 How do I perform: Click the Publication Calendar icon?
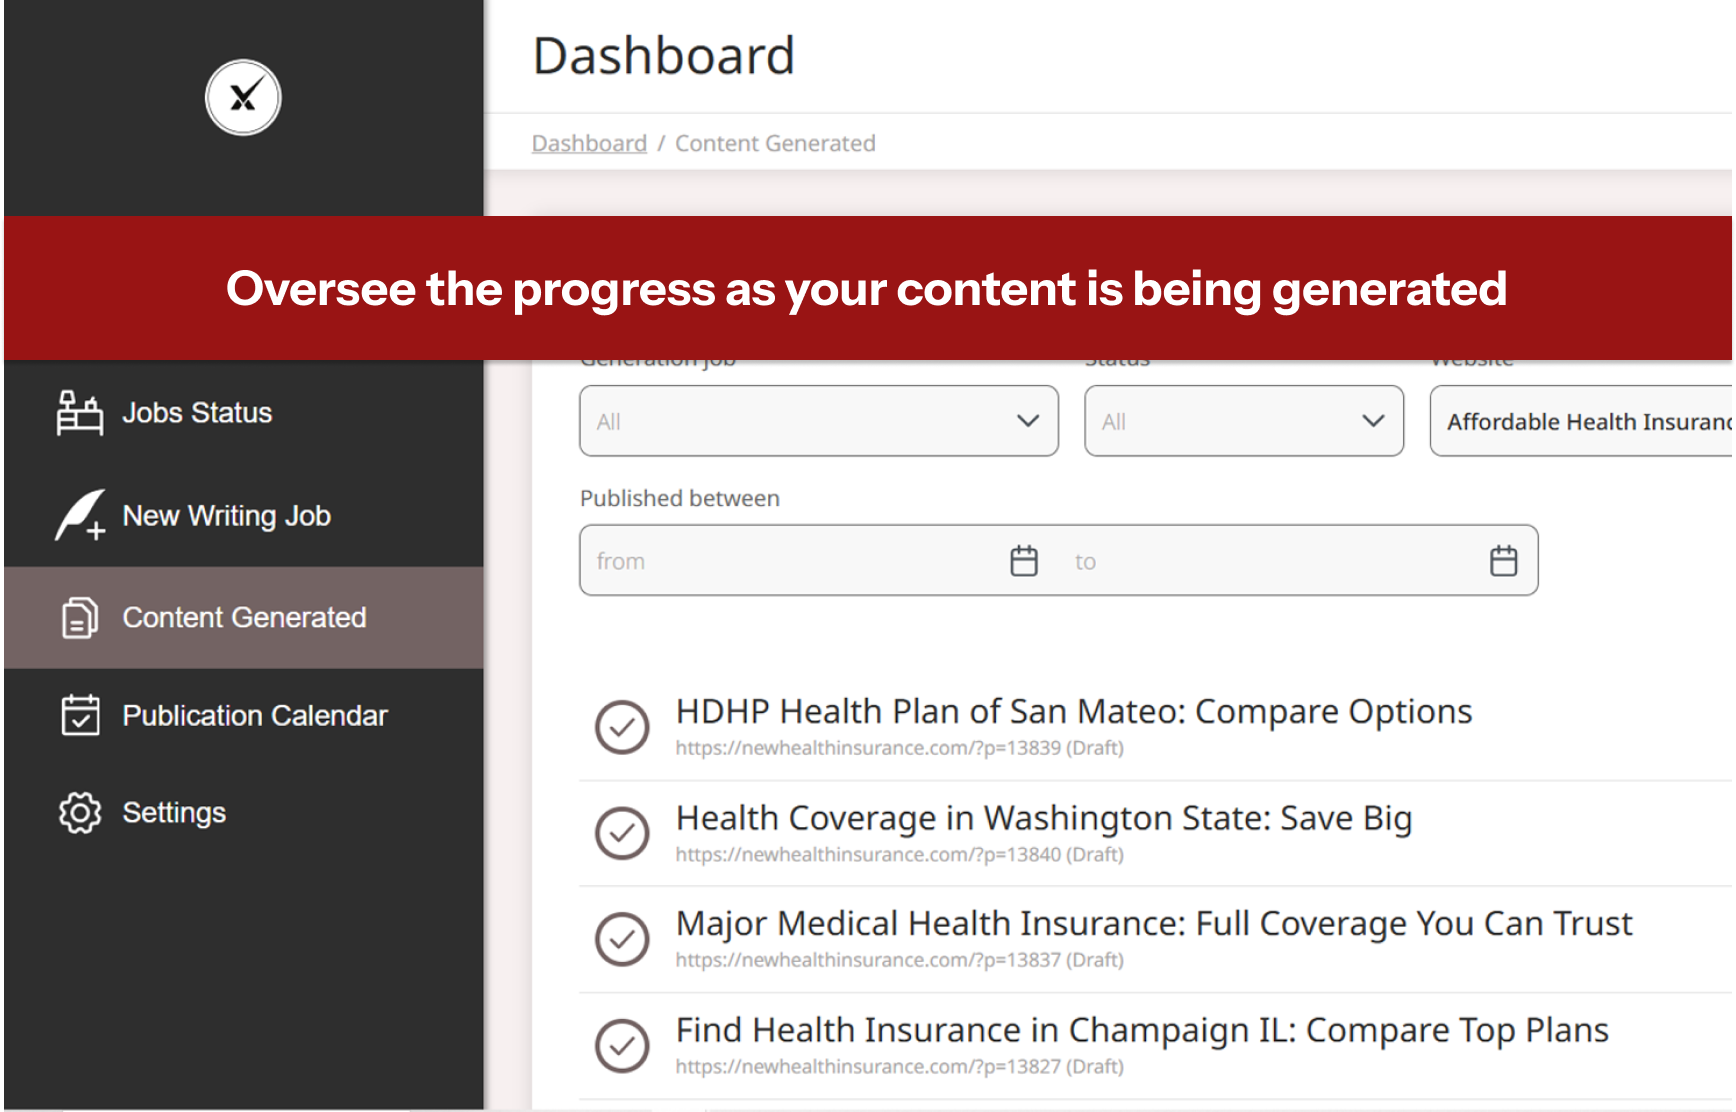pyautogui.click(x=80, y=716)
